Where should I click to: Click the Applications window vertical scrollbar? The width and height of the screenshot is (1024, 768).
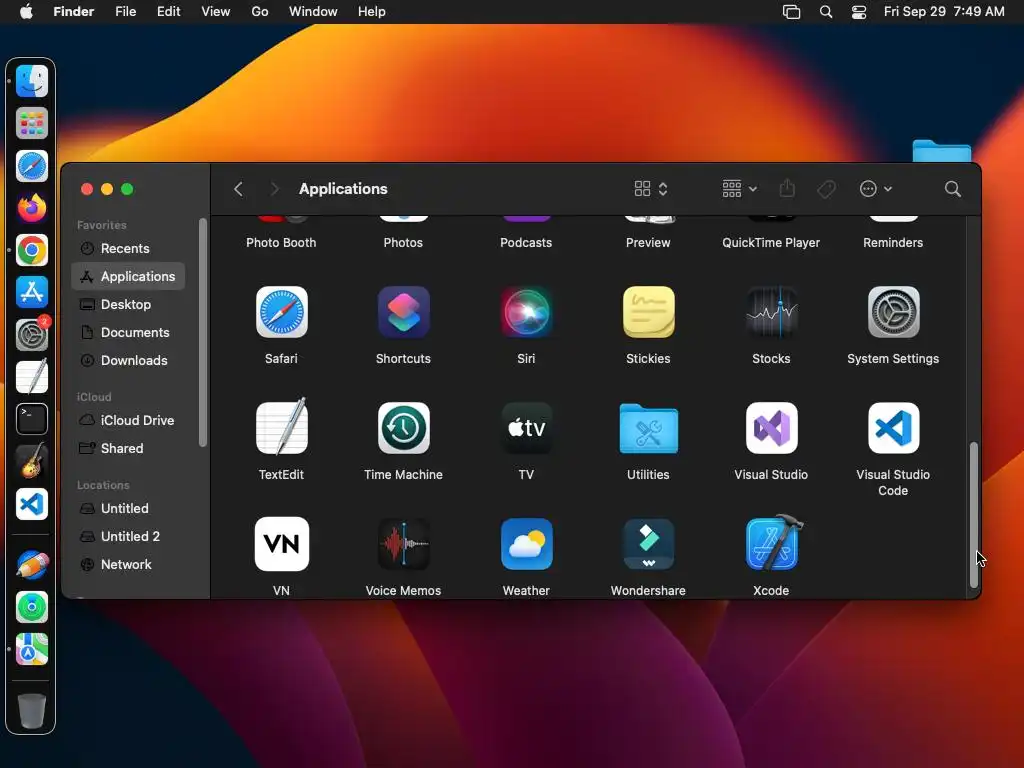coord(974,515)
